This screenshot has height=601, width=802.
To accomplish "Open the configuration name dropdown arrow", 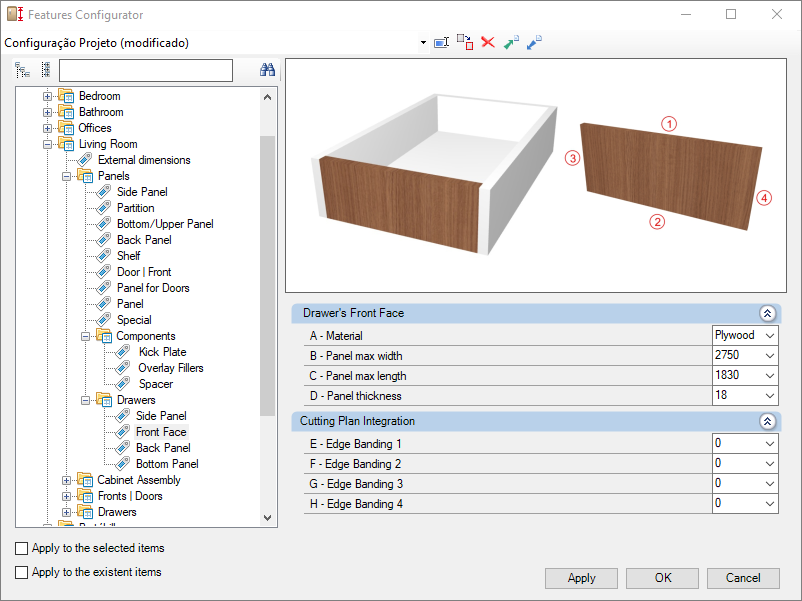I will coord(423,42).
